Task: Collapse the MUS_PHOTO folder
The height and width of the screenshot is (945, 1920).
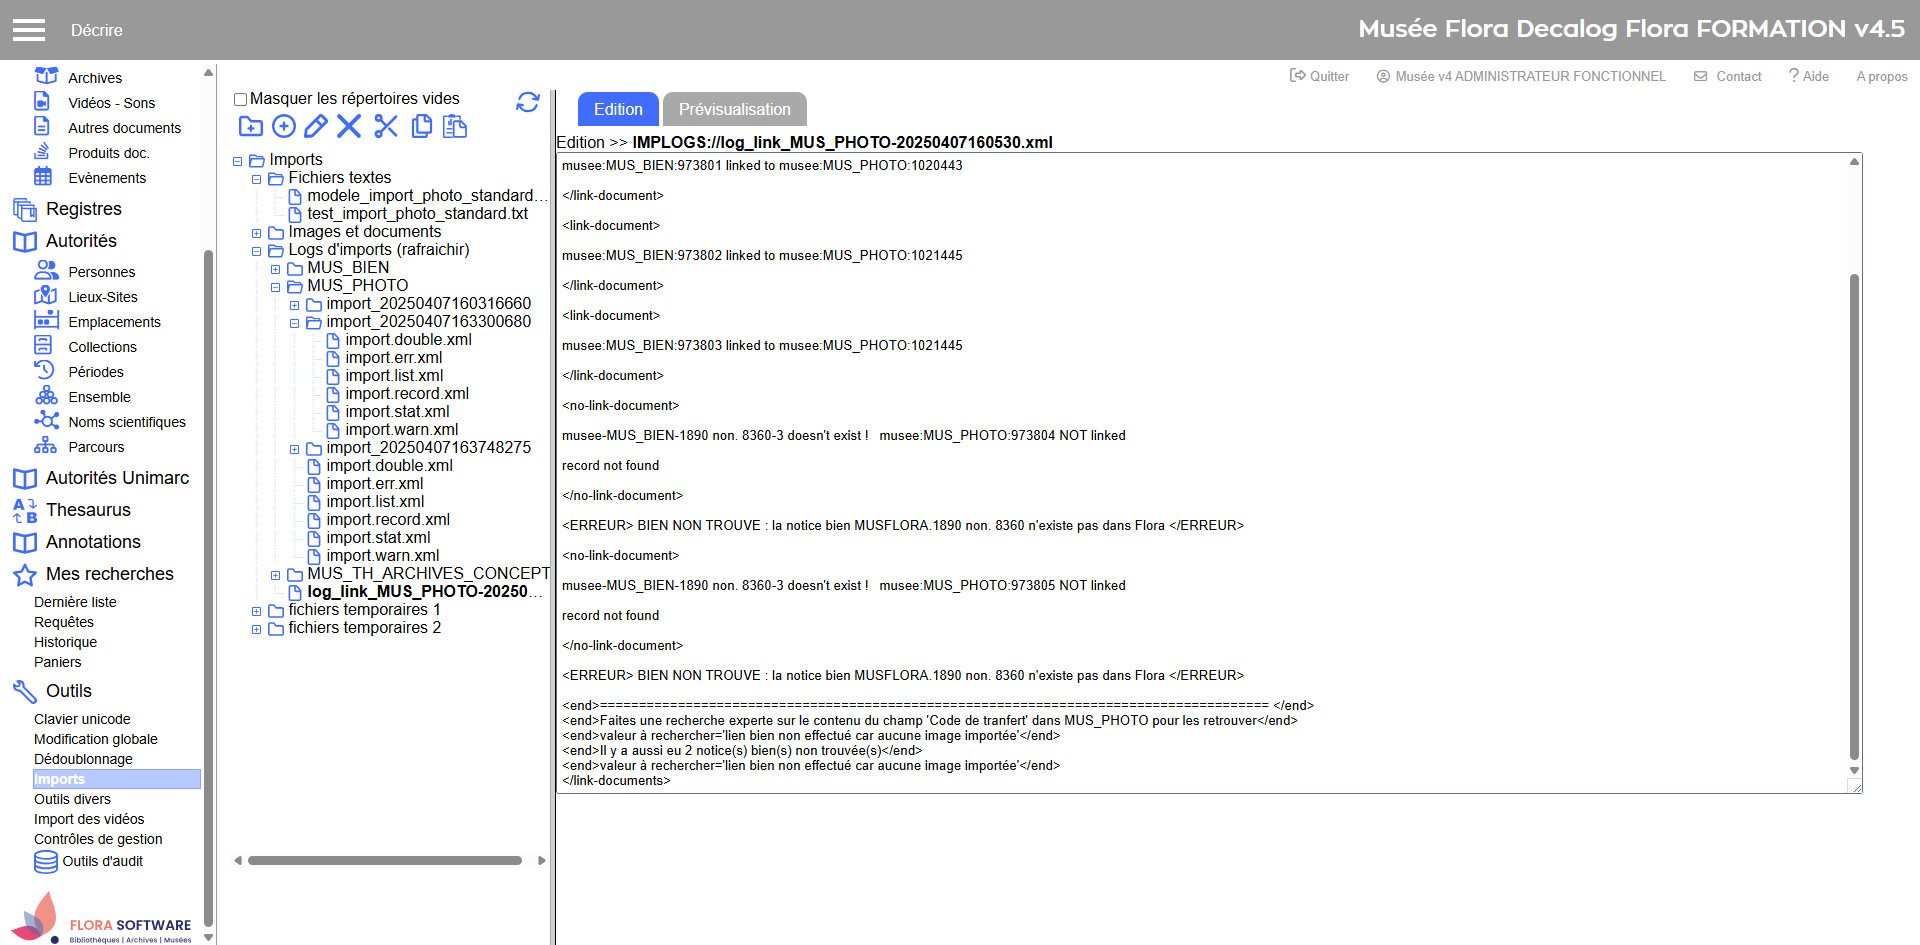Action: click(276, 287)
